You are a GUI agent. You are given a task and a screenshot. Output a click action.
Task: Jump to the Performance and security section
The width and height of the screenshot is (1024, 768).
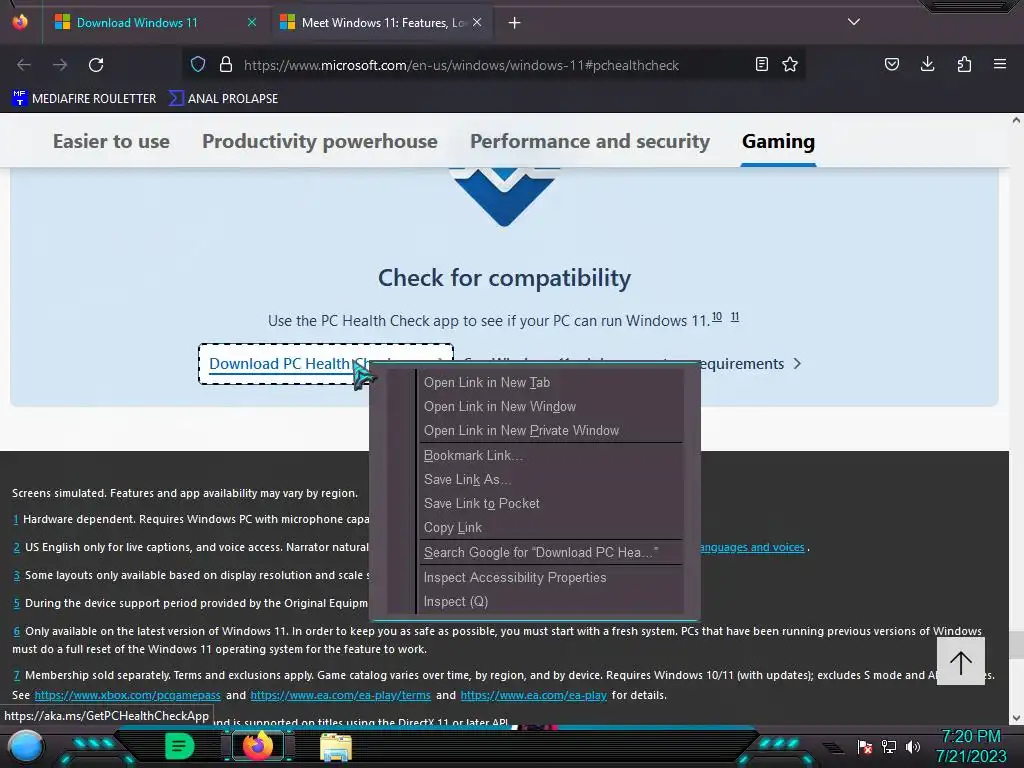click(590, 141)
